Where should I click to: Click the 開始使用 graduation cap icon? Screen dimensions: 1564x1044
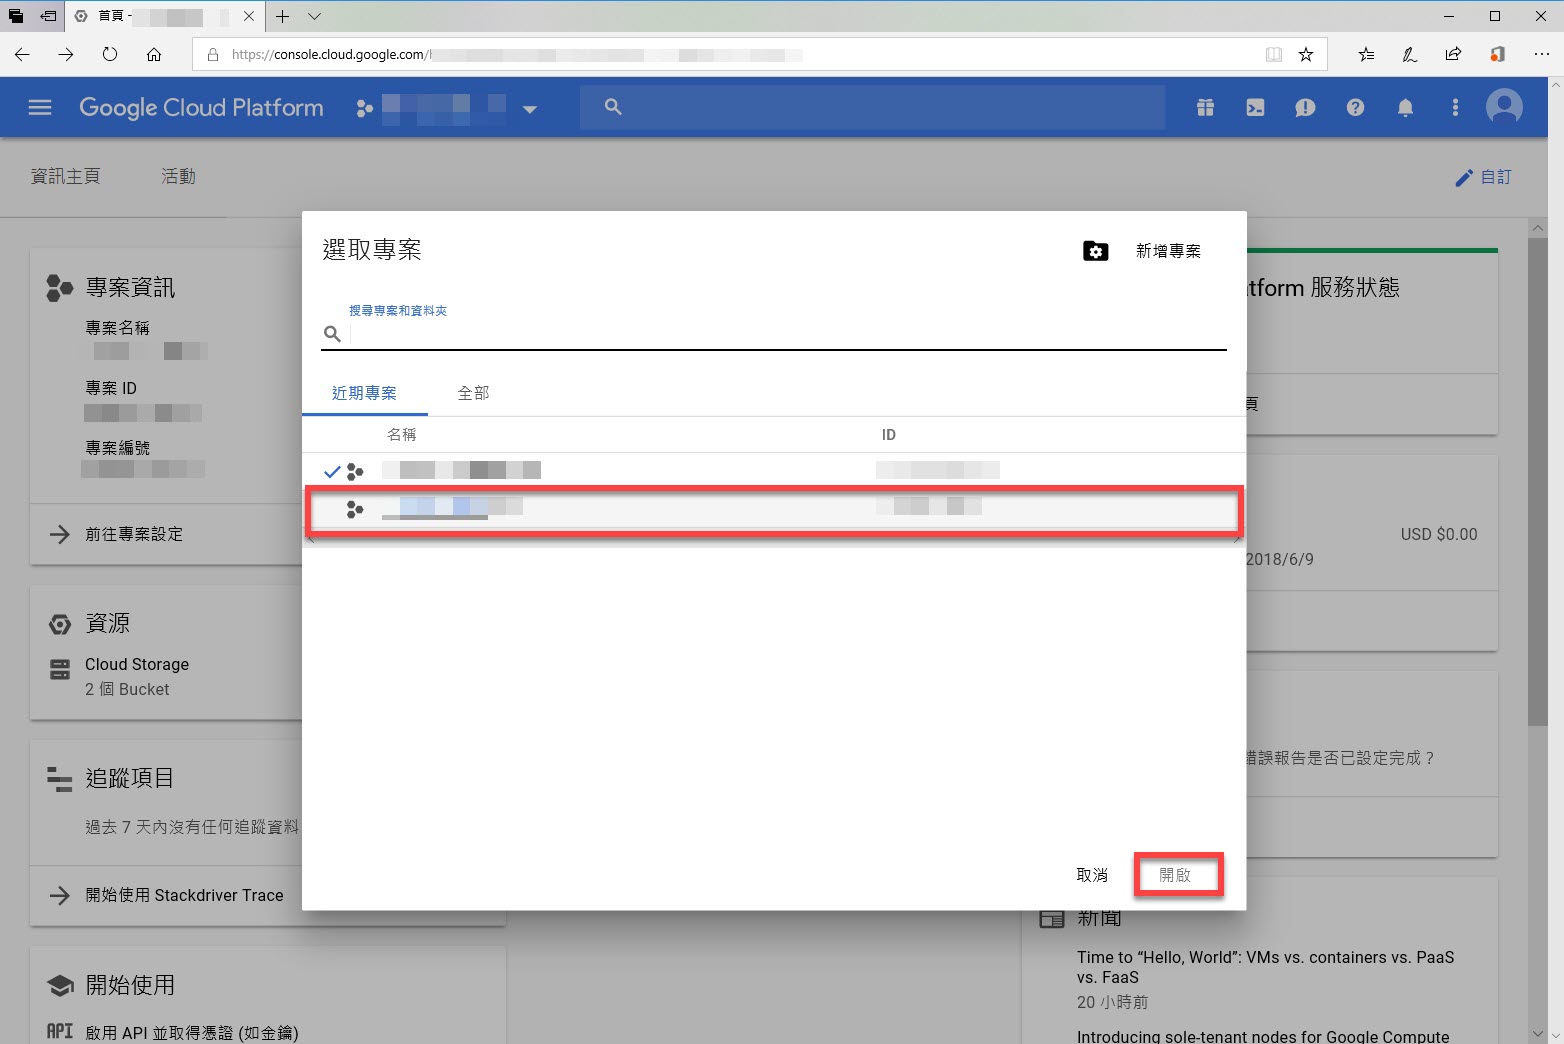point(60,985)
